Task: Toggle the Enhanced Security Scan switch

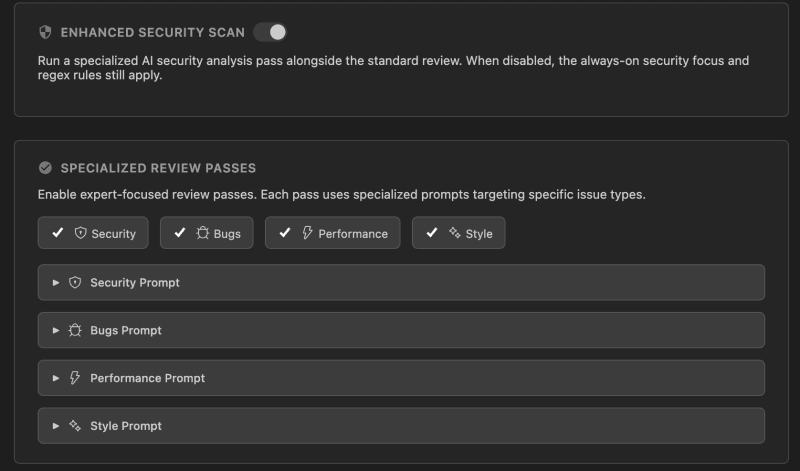Action: click(x=270, y=32)
